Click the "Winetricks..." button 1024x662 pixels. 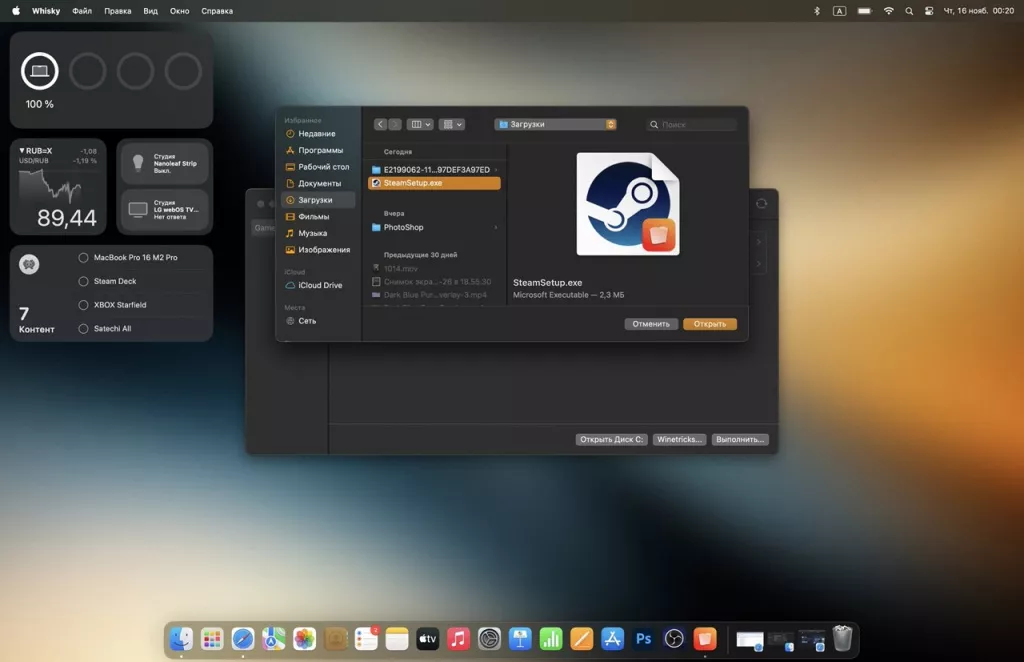tap(679, 438)
